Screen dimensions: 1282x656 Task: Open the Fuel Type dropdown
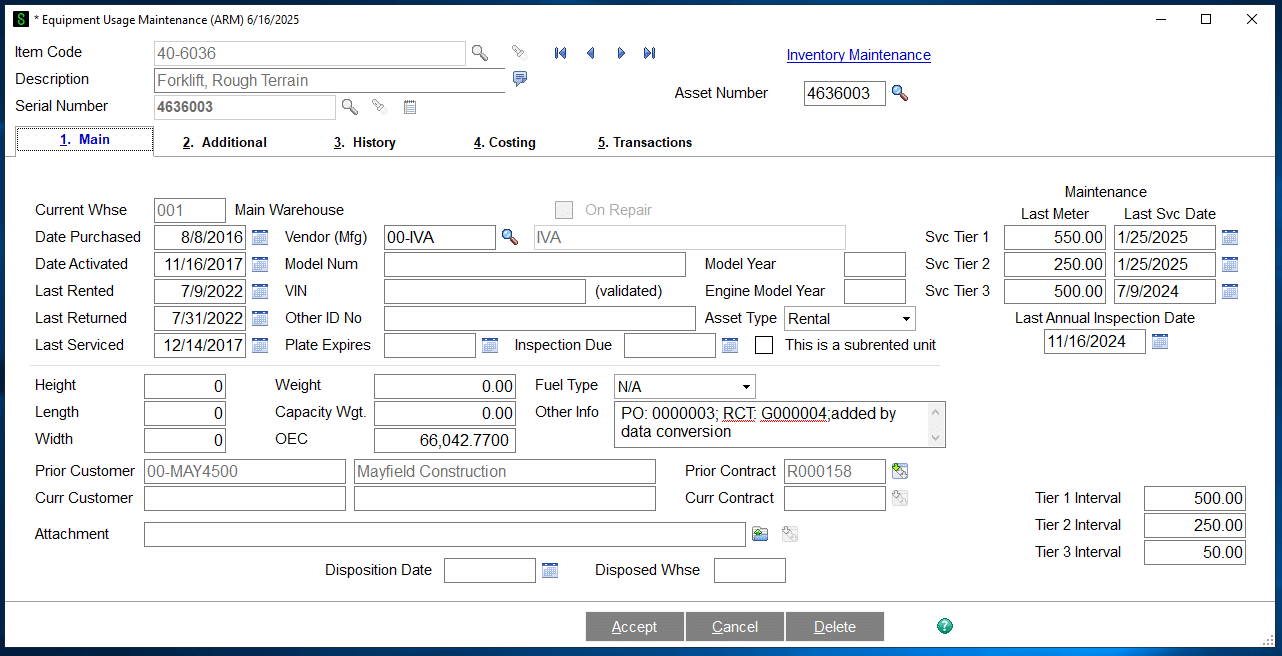tap(685, 386)
